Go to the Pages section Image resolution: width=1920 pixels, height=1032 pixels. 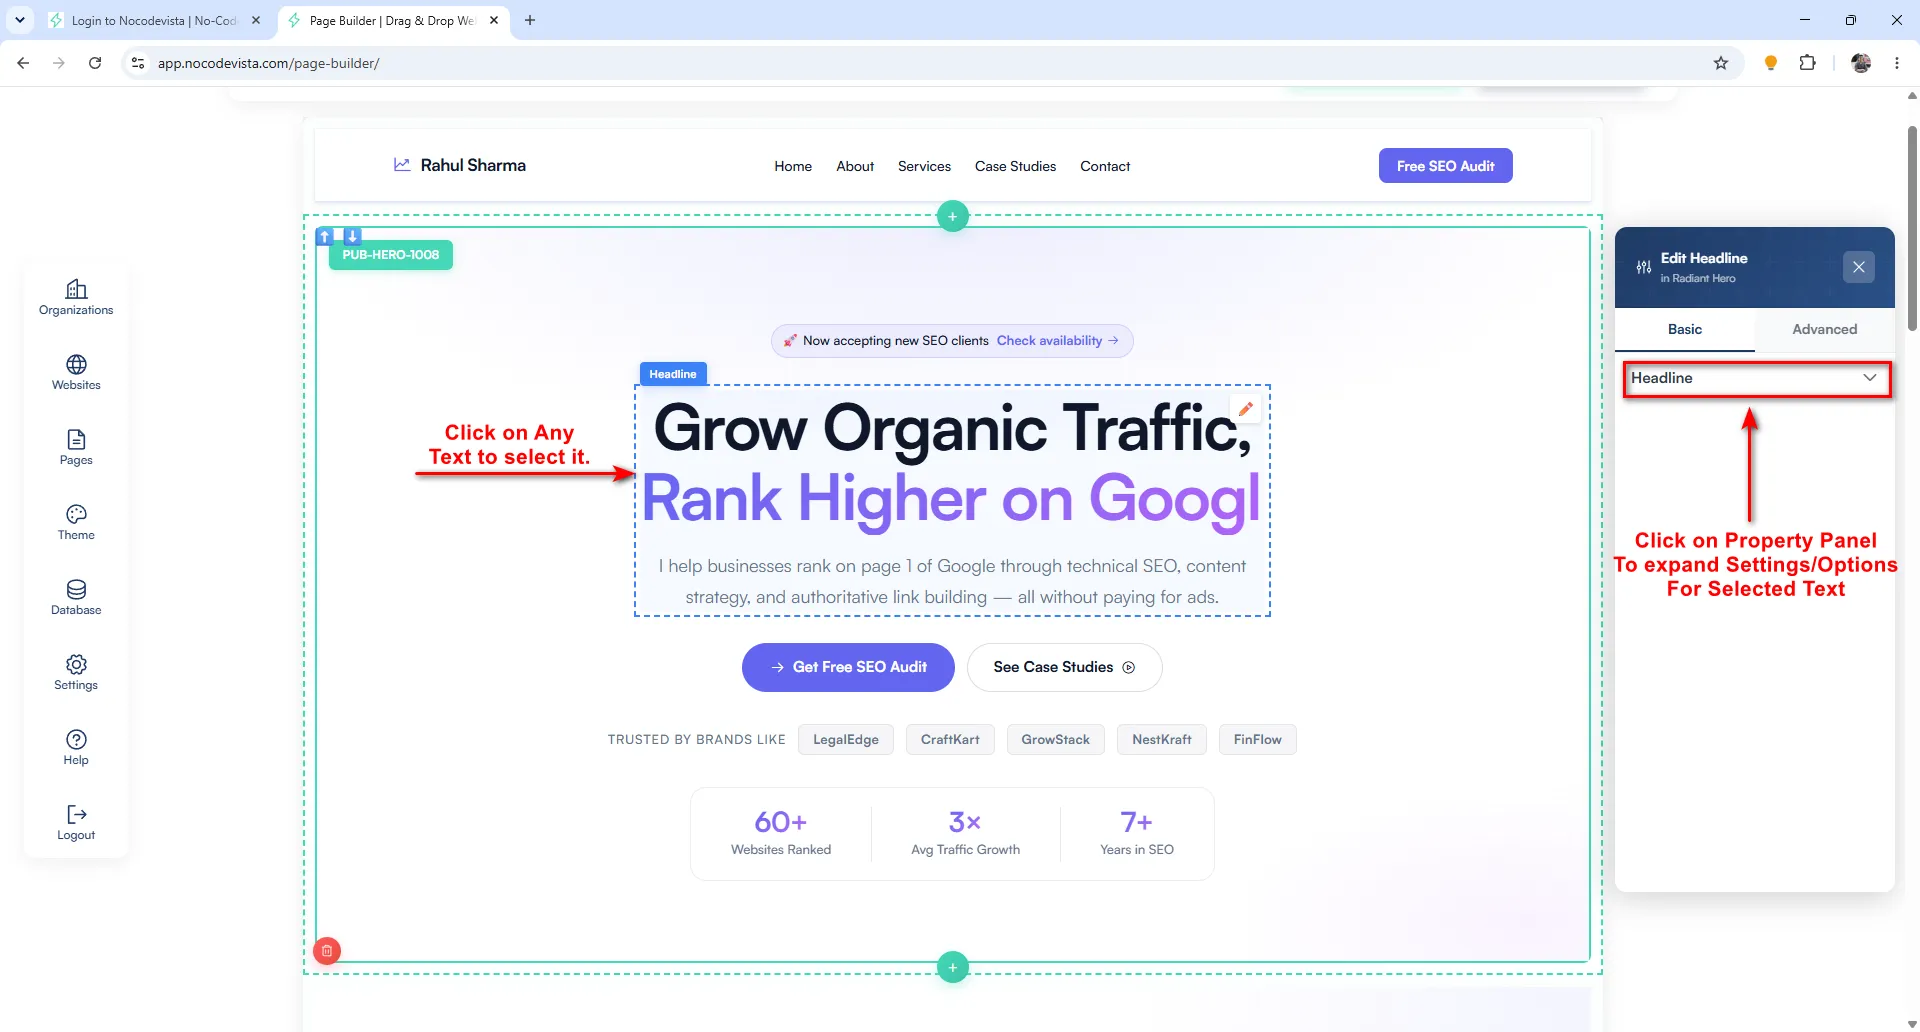(76, 448)
